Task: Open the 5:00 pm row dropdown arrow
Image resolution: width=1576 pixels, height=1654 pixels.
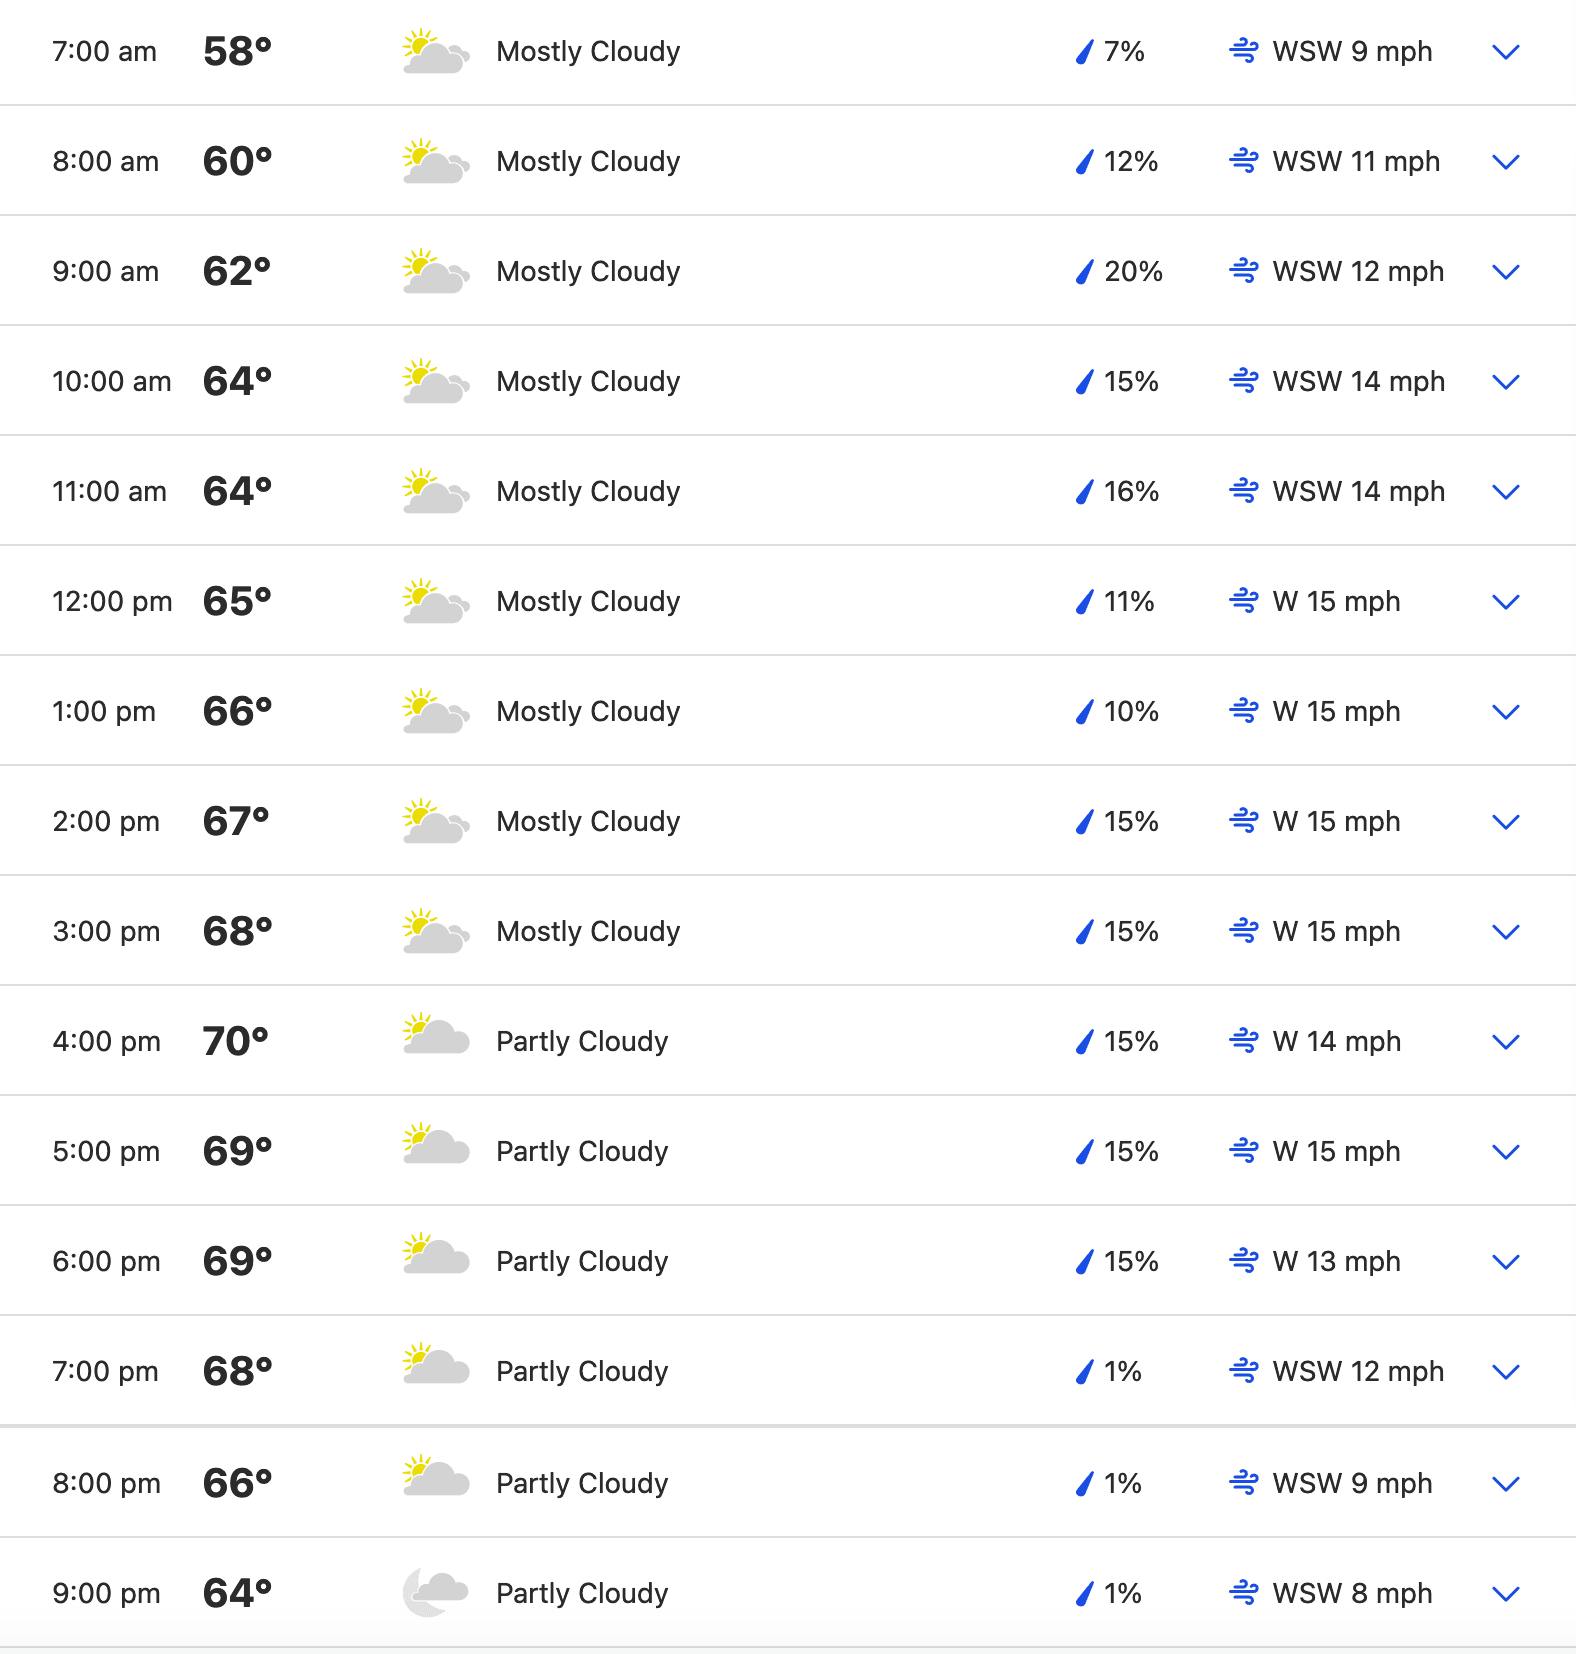Action: 1506,1152
